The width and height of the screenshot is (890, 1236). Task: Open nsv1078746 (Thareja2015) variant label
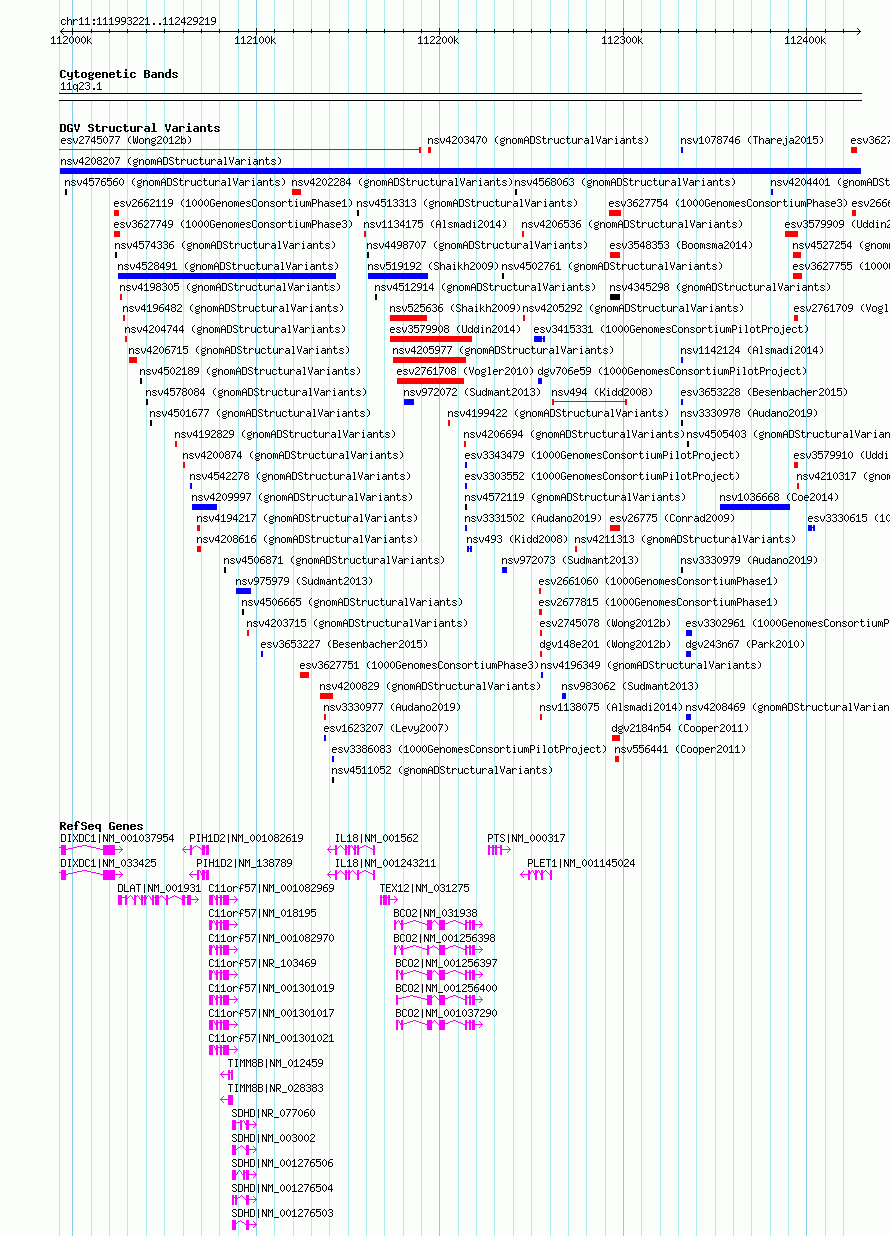point(752,141)
